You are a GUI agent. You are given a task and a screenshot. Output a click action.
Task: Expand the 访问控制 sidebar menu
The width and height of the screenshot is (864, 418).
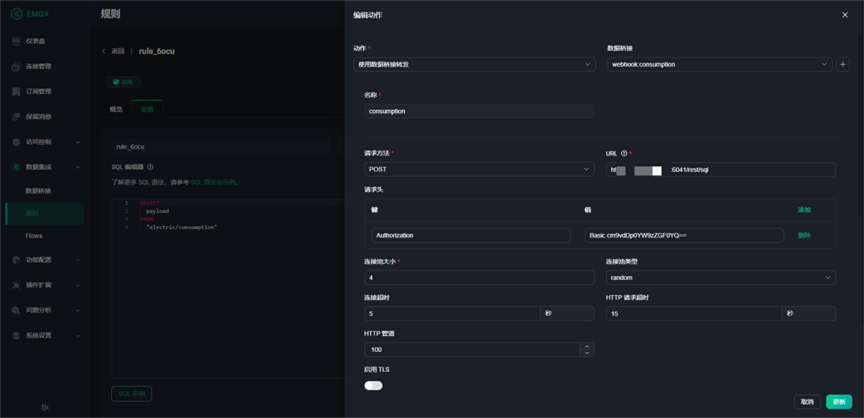click(45, 142)
